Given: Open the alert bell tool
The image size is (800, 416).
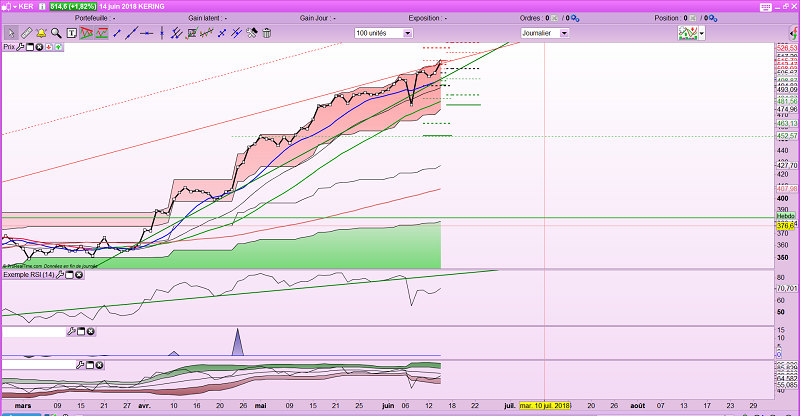Looking at the screenshot, I should 41,33.
